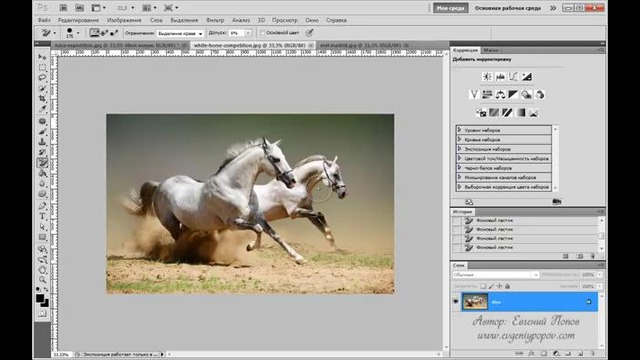Image resolution: width=640 pixels, height=360 pixels.
Task: Switch to the Маски tab
Action: [x=491, y=50]
